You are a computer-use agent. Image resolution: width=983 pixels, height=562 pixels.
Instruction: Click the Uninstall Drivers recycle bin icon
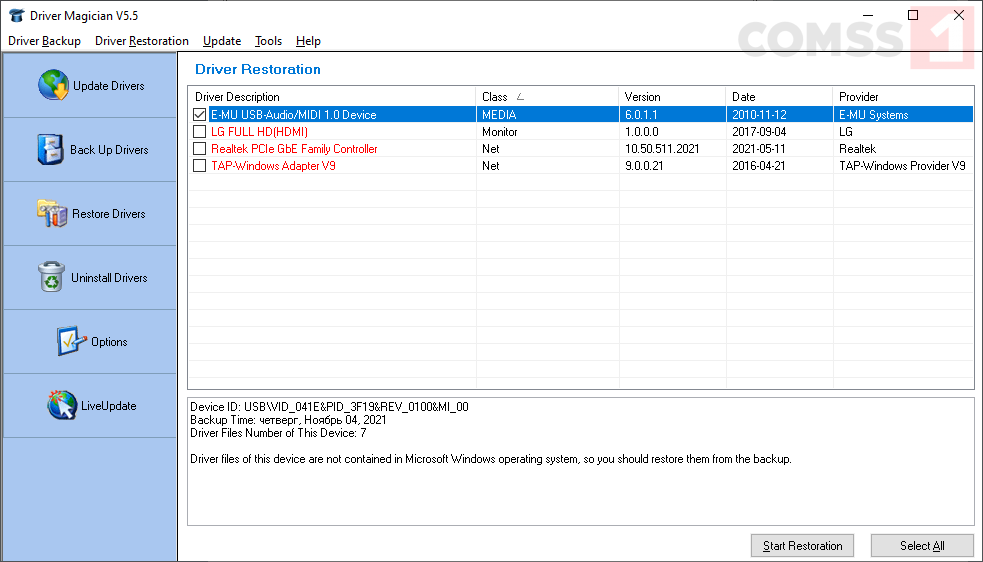click(x=51, y=277)
